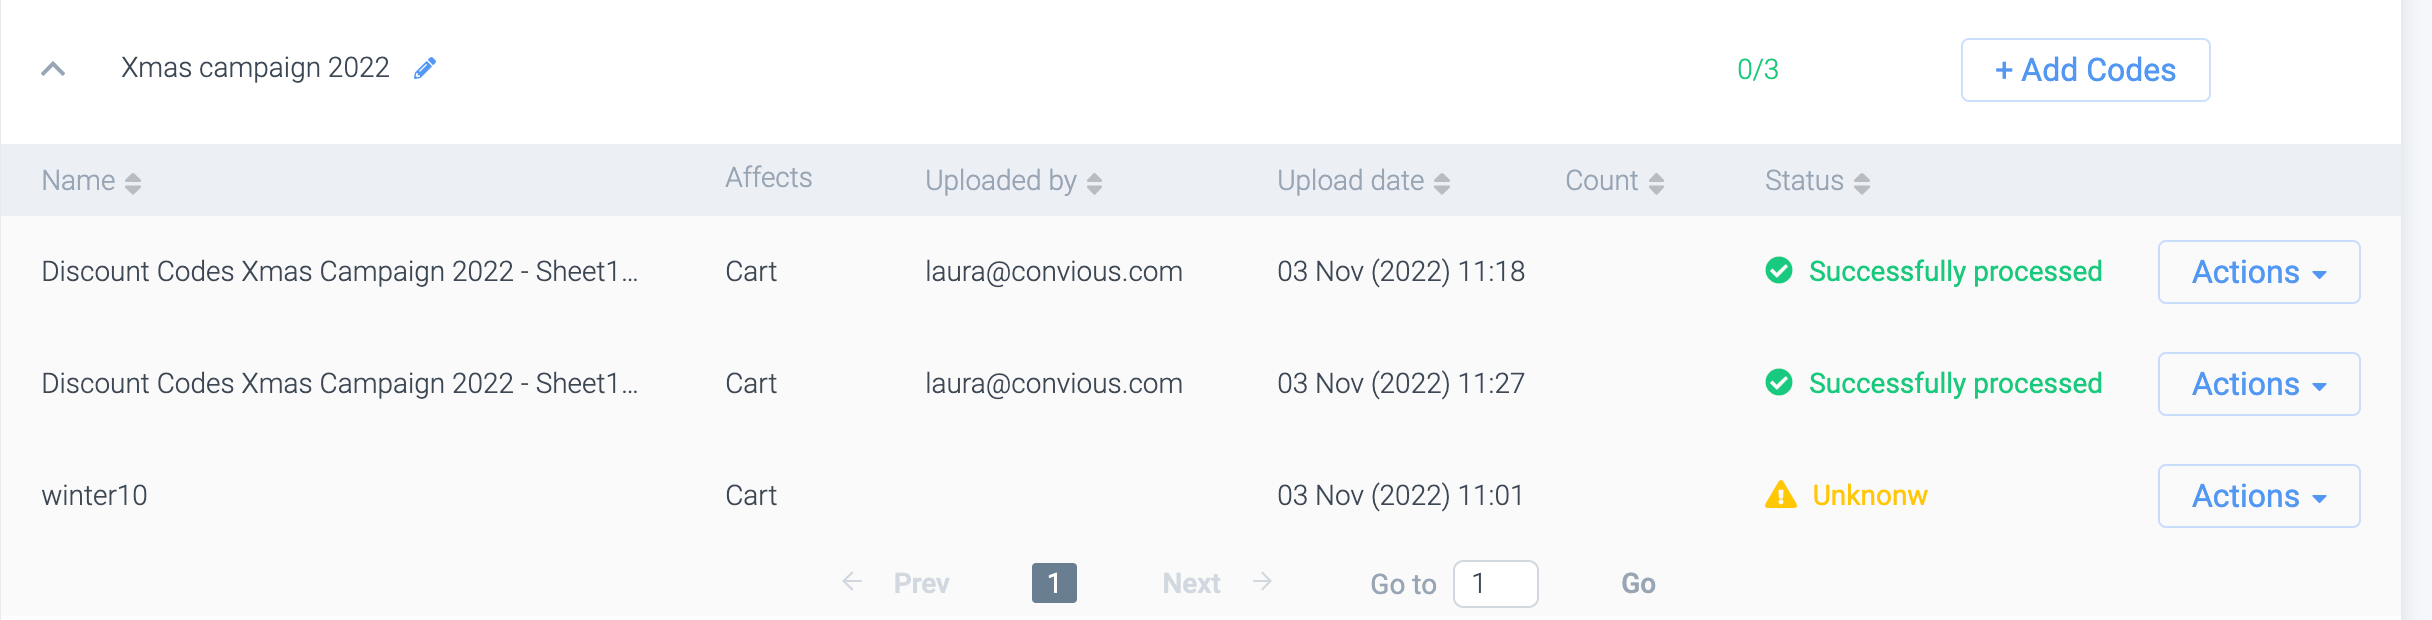Focus the Go to page number field

[x=1495, y=584]
